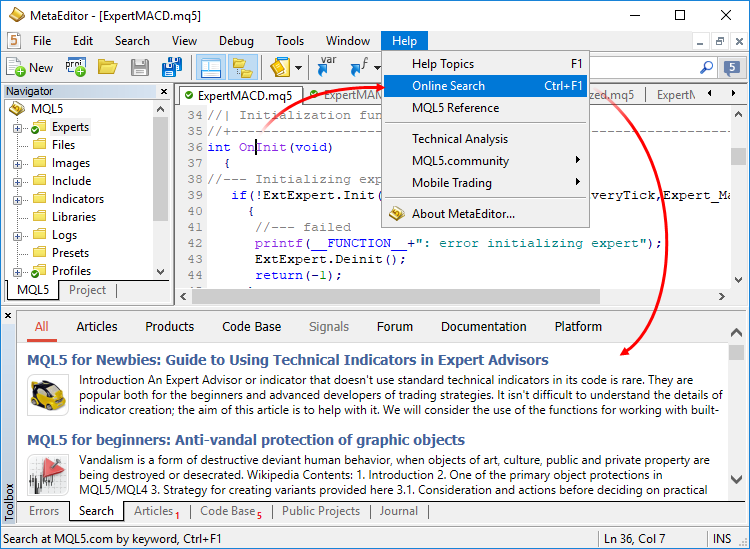The width and height of the screenshot is (750, 549).
Task: Expand the Include folder
Action: tap(17, 182)
